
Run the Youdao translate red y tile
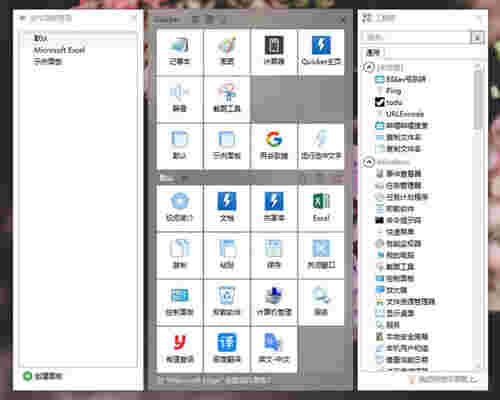[180, 349]
